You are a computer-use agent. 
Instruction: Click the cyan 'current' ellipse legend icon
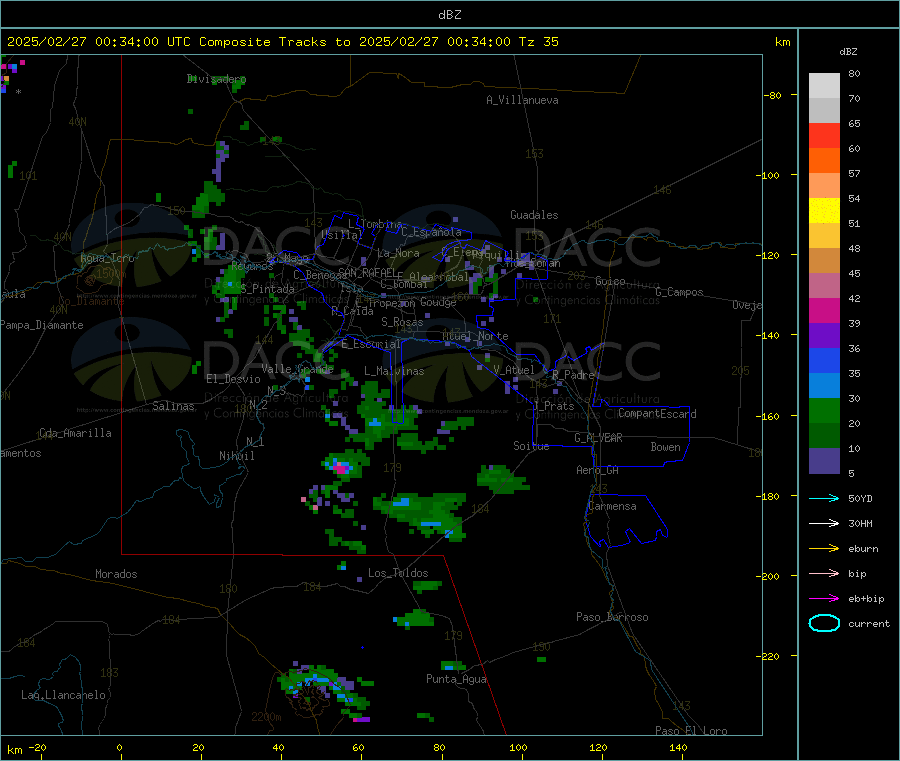(824, 623)
